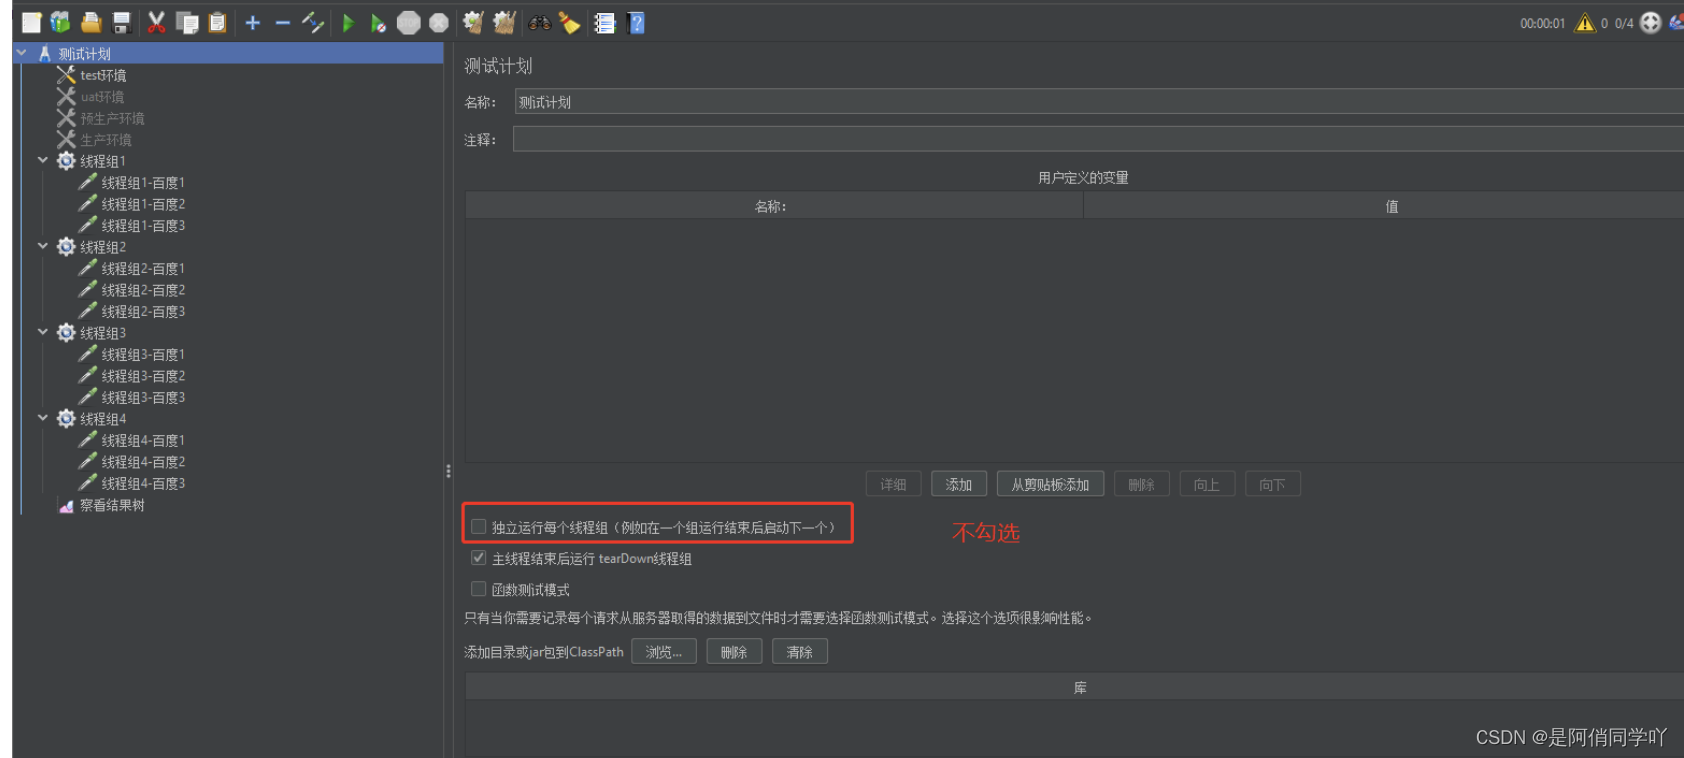The width and height of the screenshot is (1684, 758).
Task: Start test without pauses icon
Action: 378,23
